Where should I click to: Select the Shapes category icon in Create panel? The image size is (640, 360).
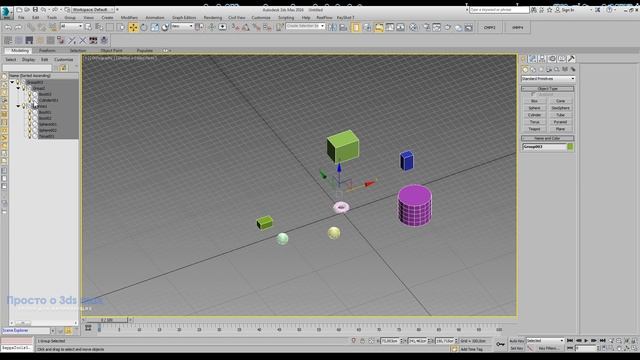pyautogui.click(x=533, y=69)
